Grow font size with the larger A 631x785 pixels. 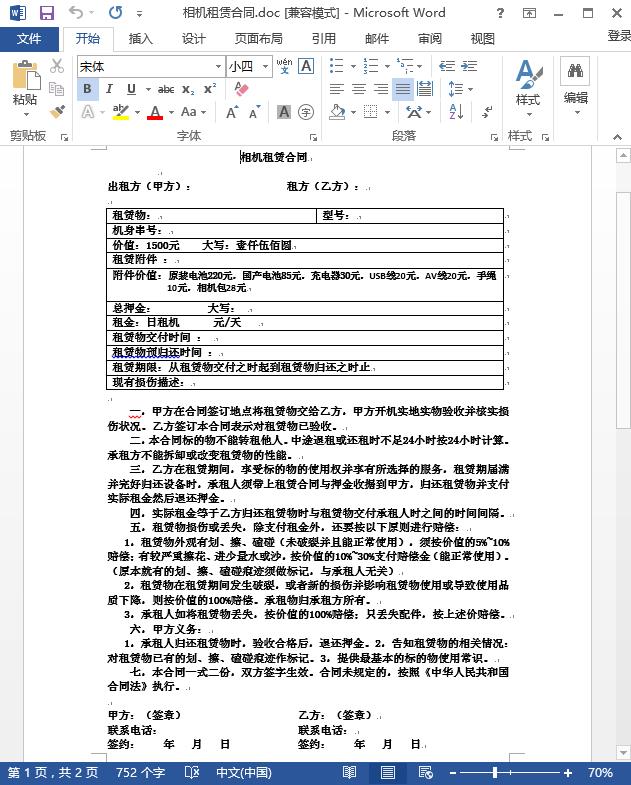[x=231, y=112]
